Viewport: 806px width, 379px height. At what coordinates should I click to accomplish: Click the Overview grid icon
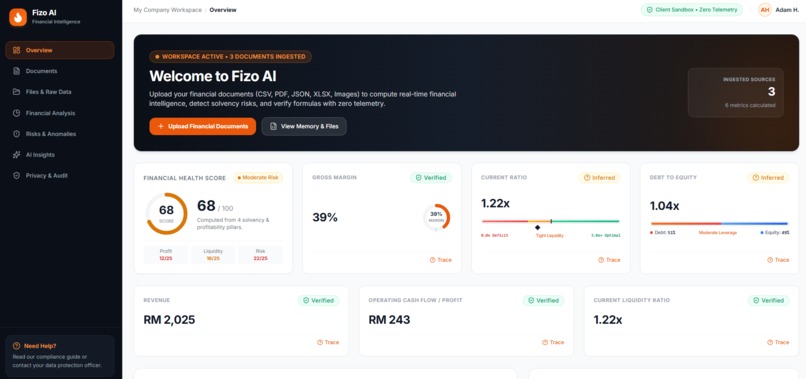pos(16,50)
